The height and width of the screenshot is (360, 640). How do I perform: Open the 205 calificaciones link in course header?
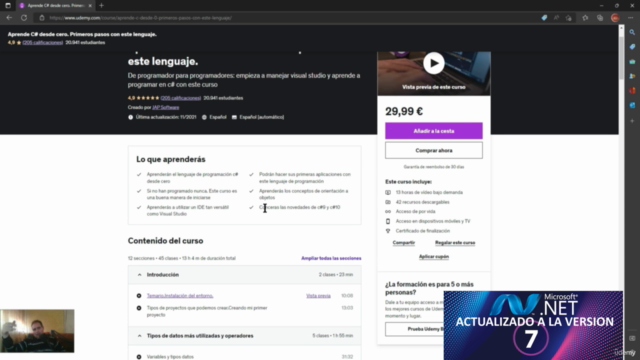point(181,98)
